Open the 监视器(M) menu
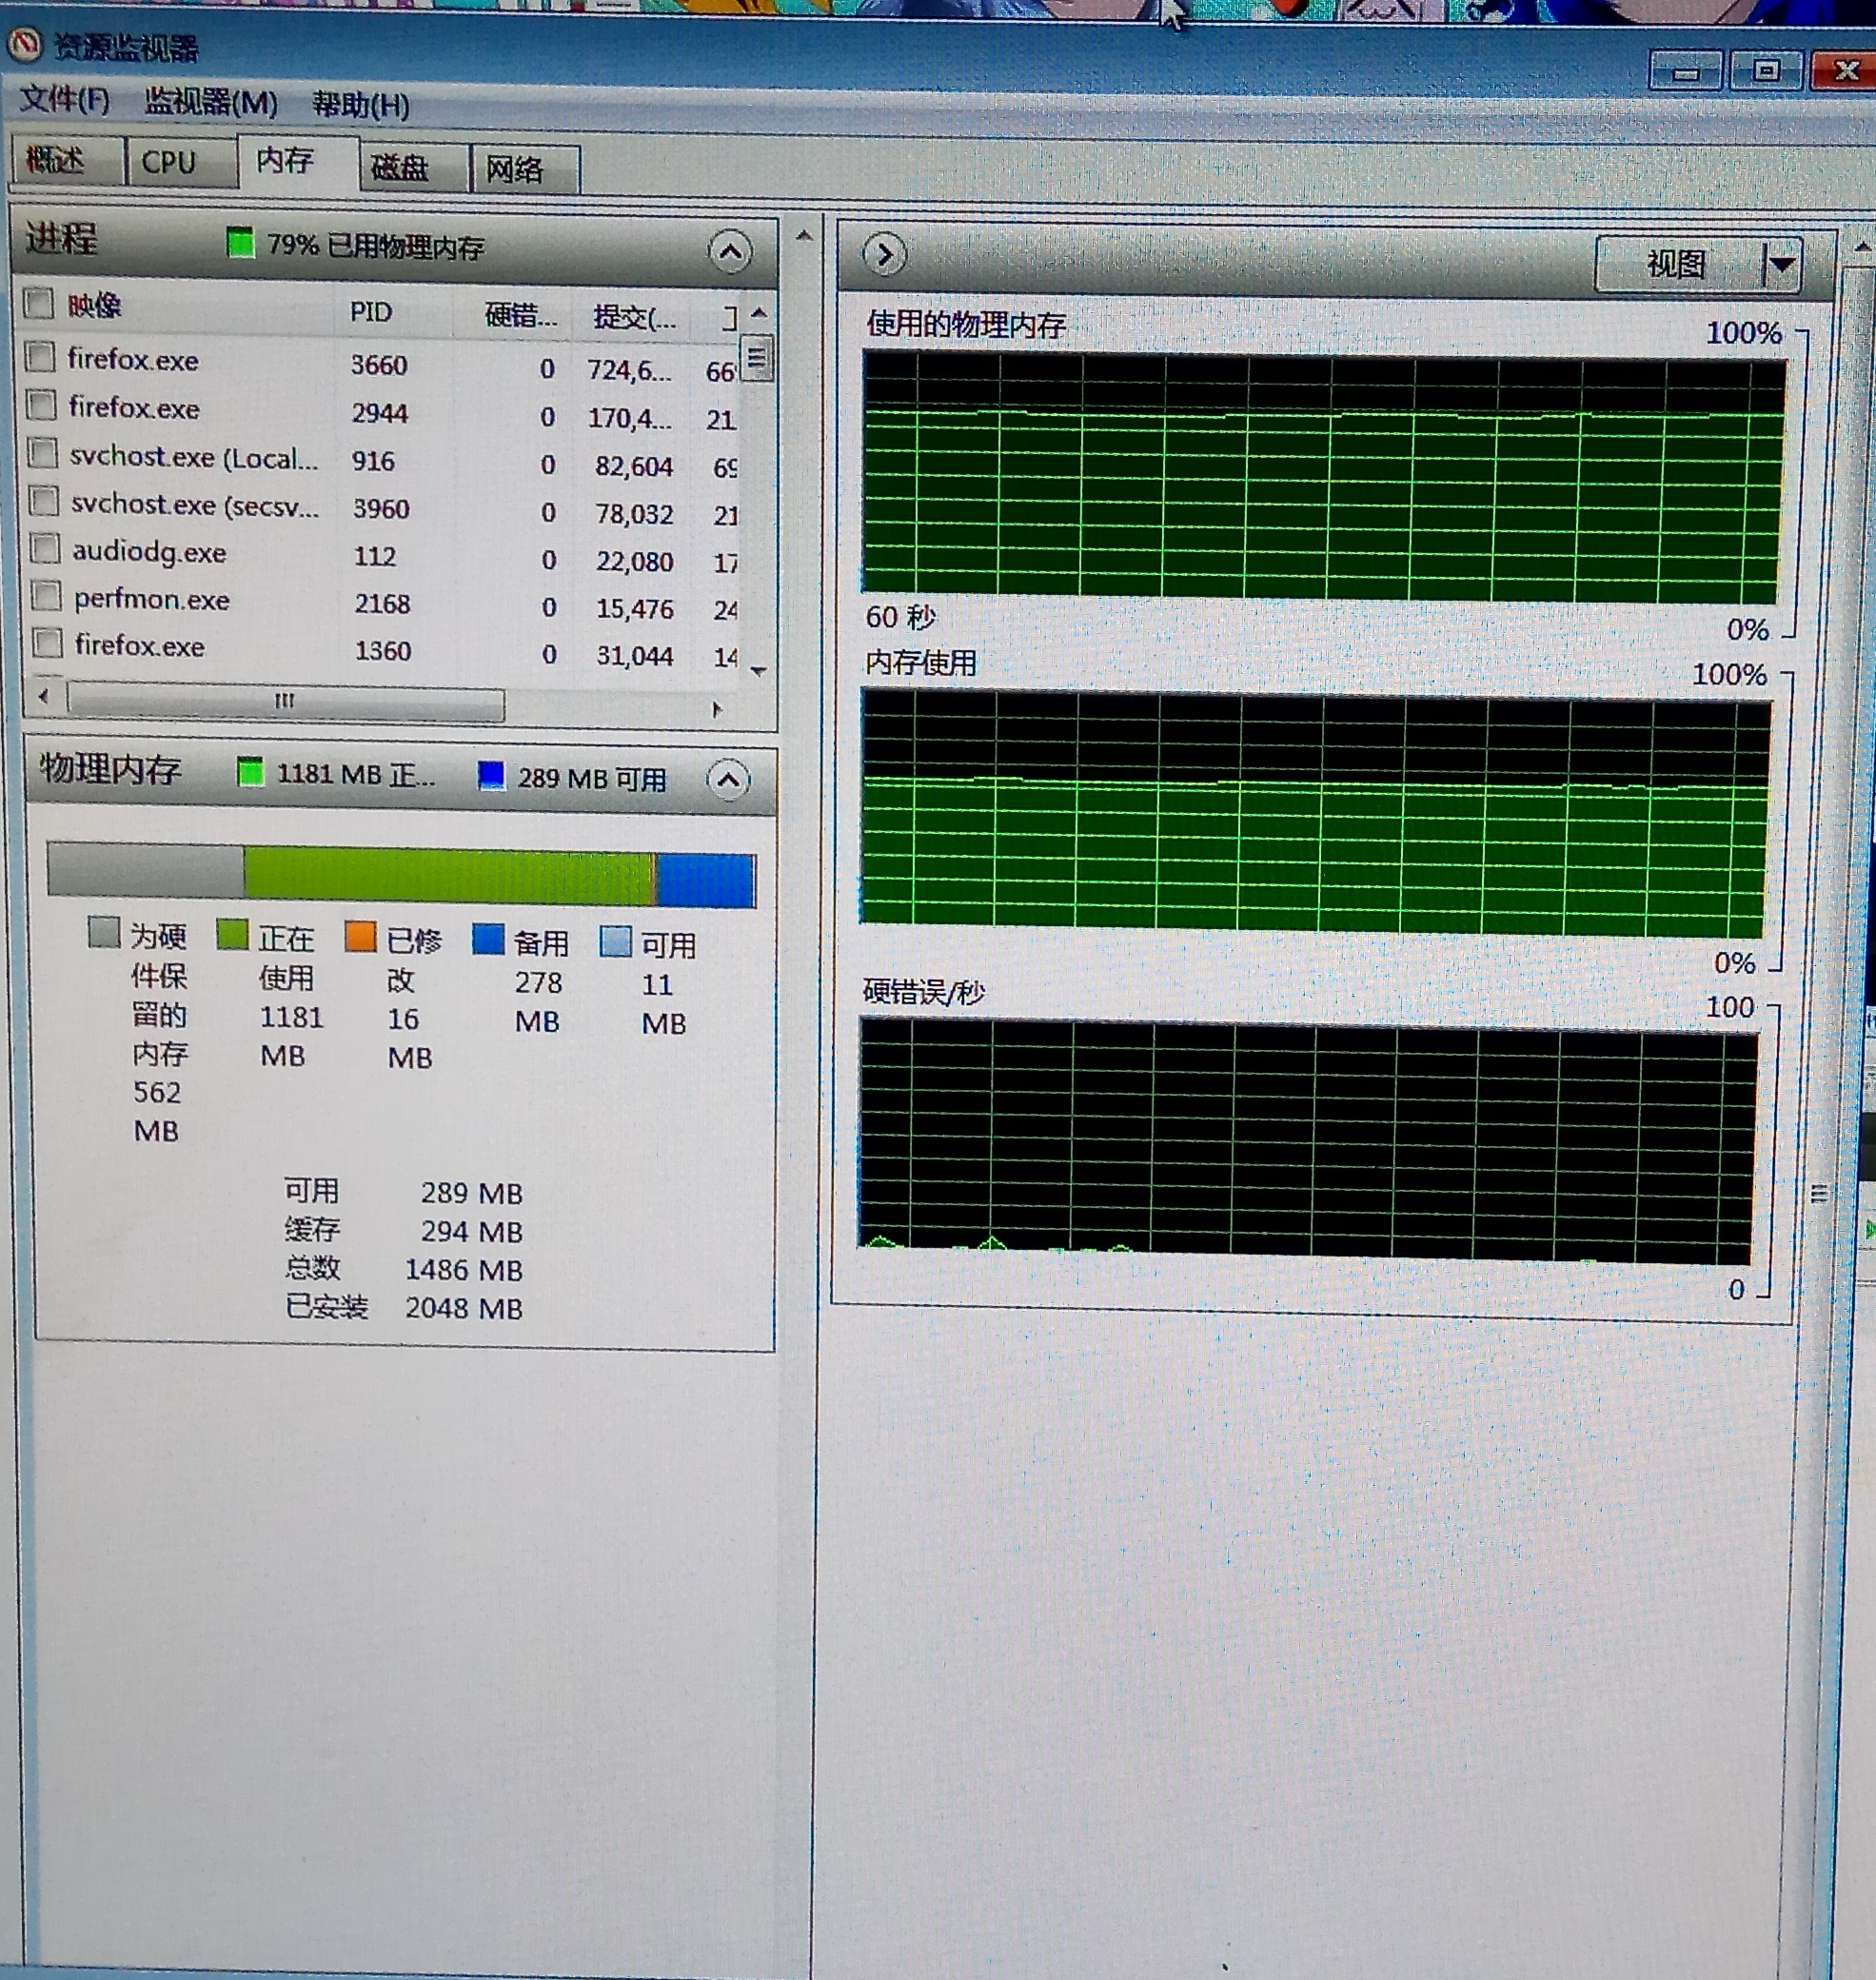 click(x=210, y=102)
